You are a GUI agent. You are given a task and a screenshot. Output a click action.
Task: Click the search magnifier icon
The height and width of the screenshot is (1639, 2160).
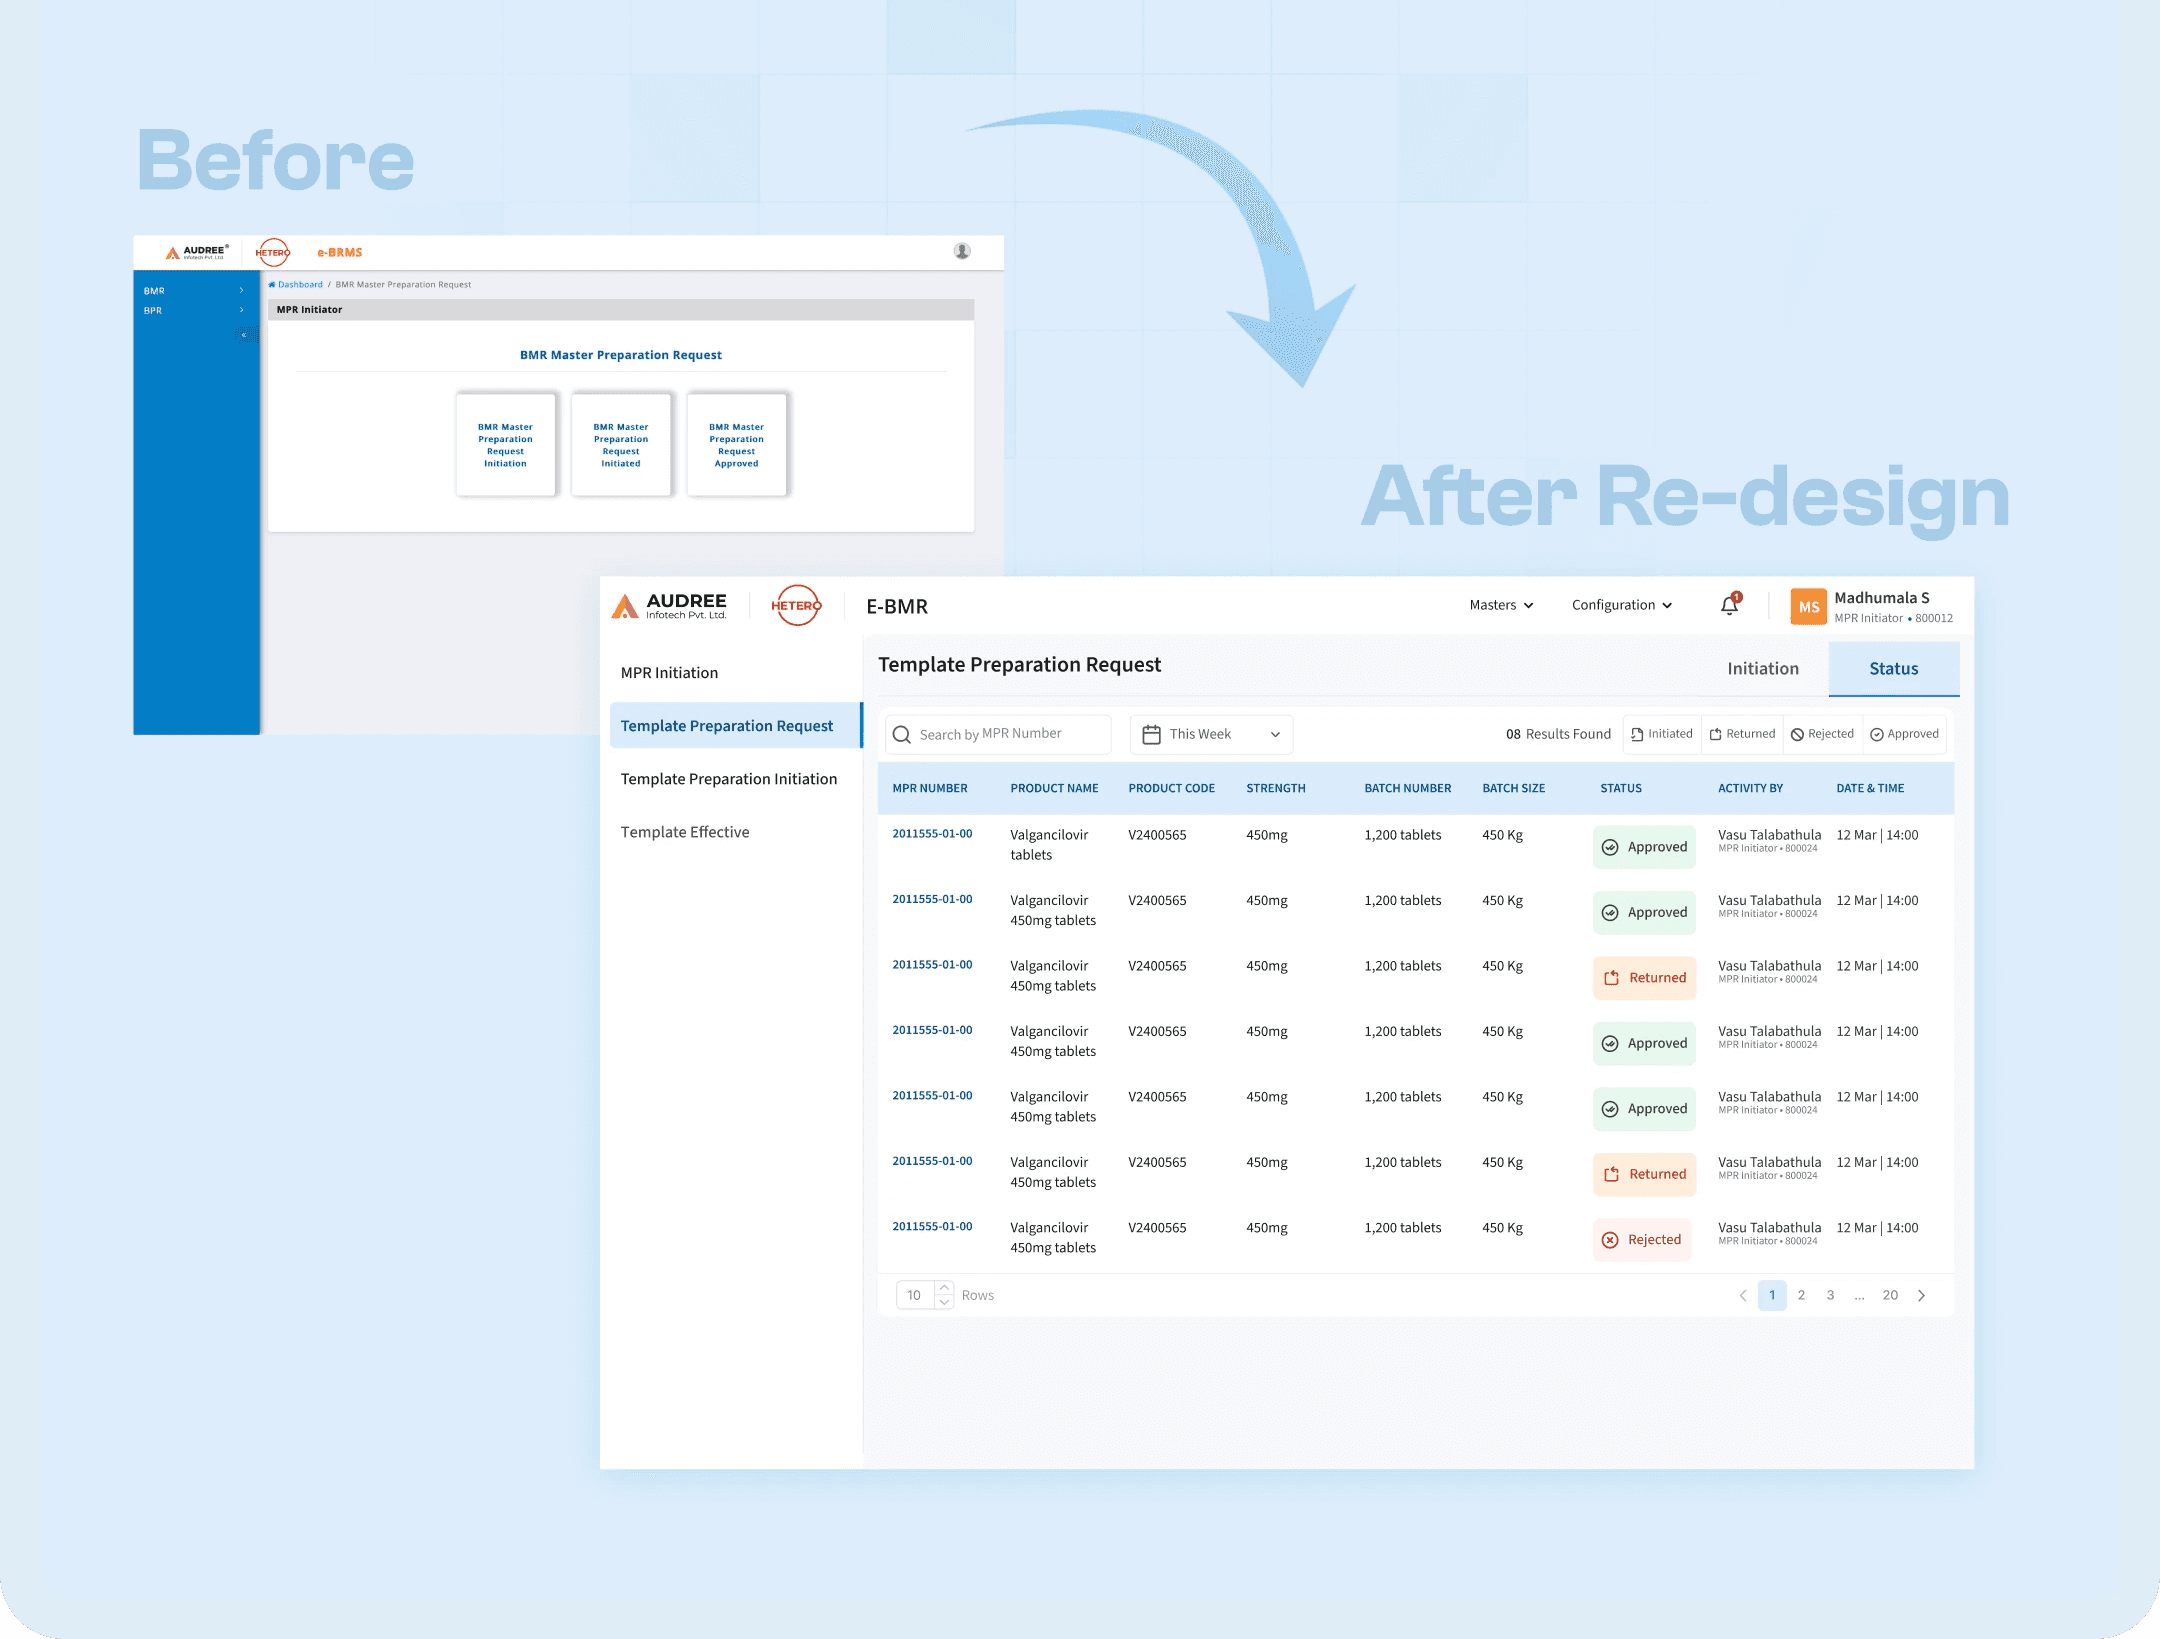click(x=903, y=734)
